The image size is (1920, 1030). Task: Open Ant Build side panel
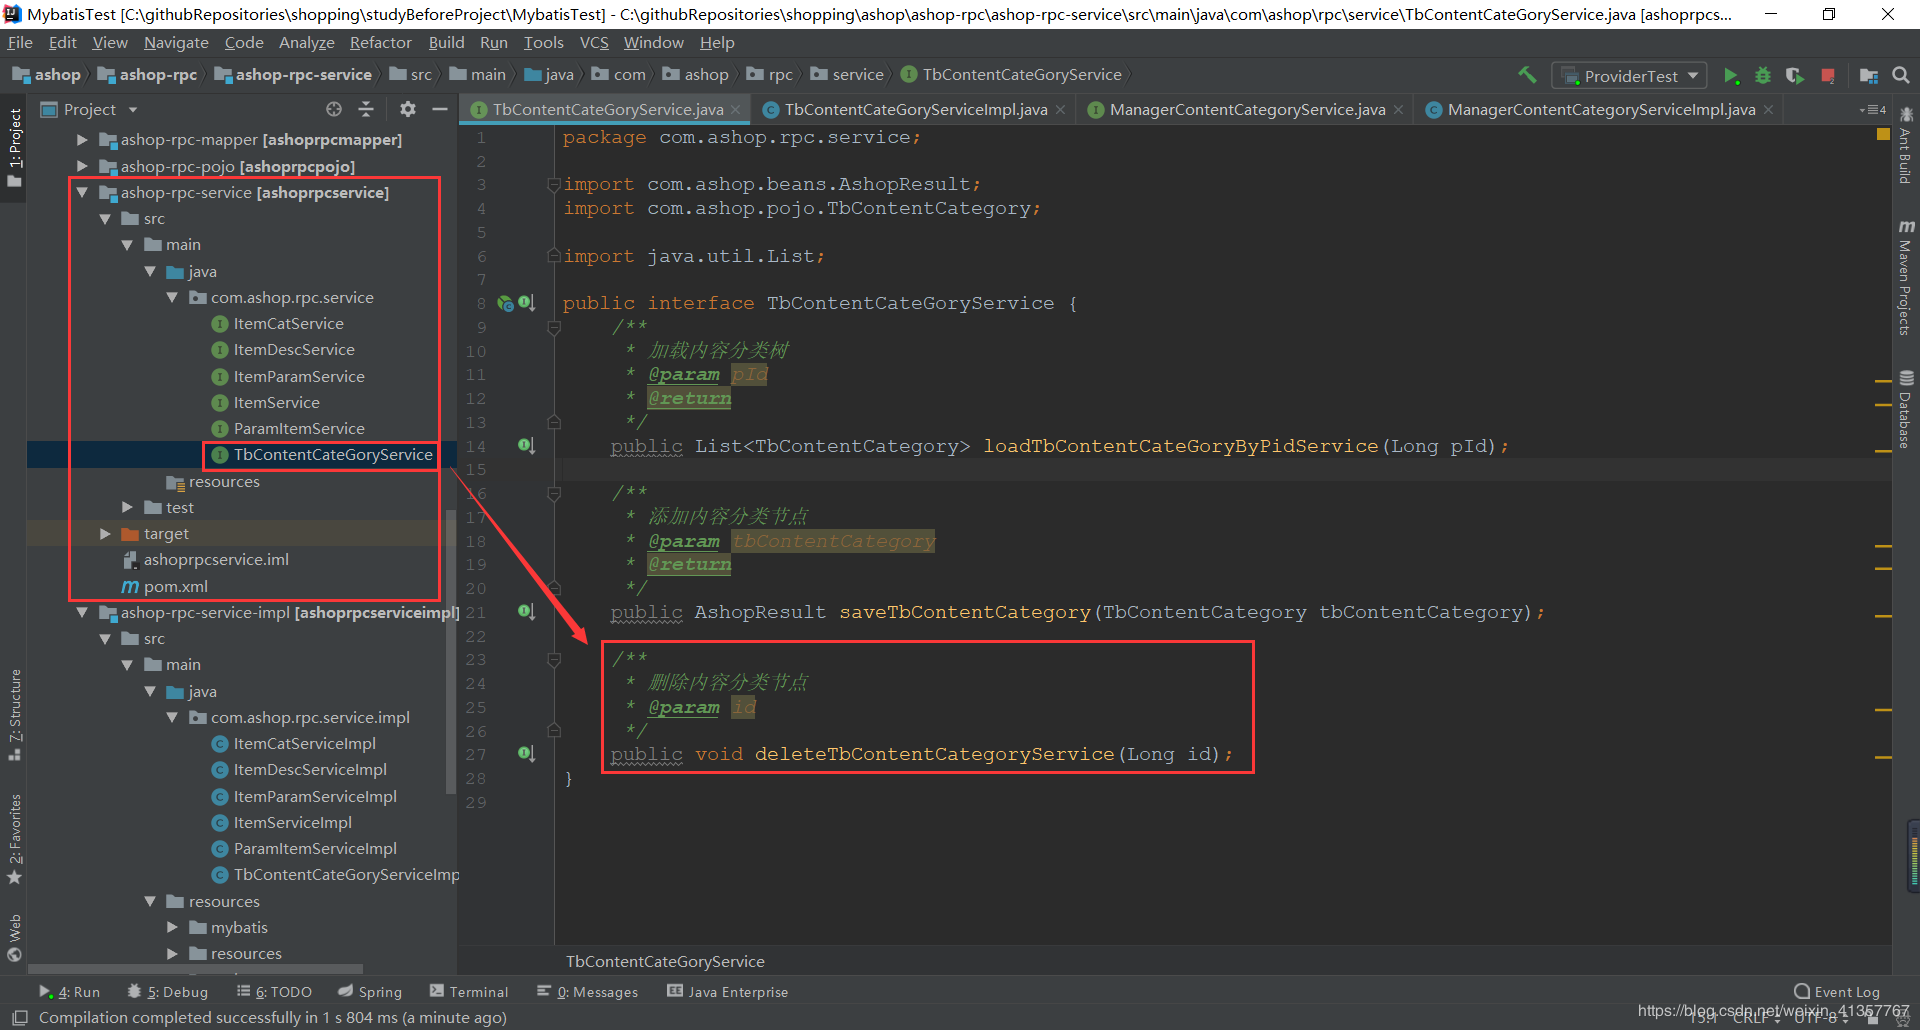click(1906, 146)
